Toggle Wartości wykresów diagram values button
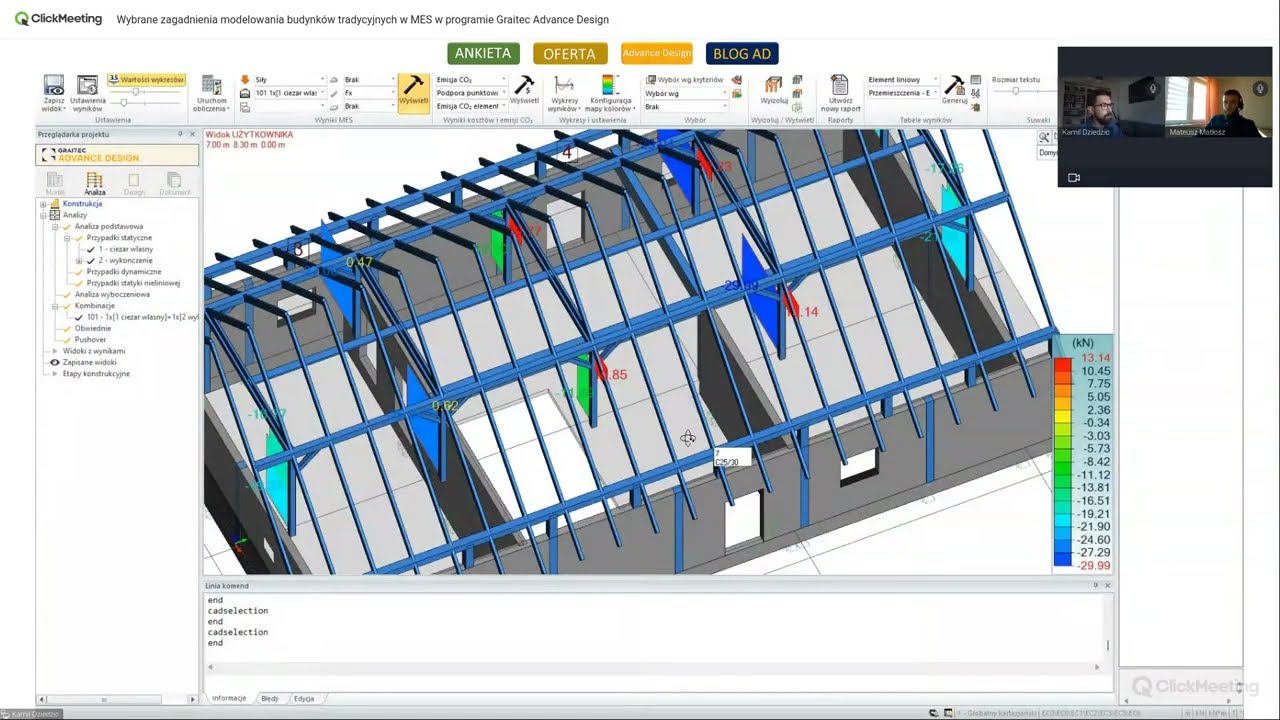 coord(146,80)
